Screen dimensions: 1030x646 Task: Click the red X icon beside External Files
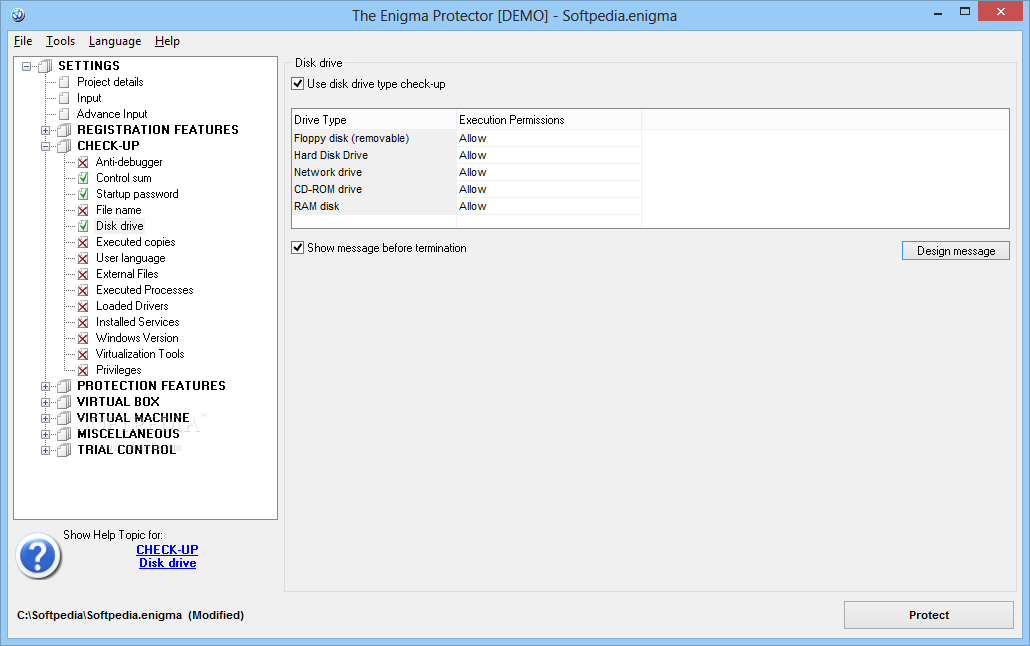pos(83,274)
